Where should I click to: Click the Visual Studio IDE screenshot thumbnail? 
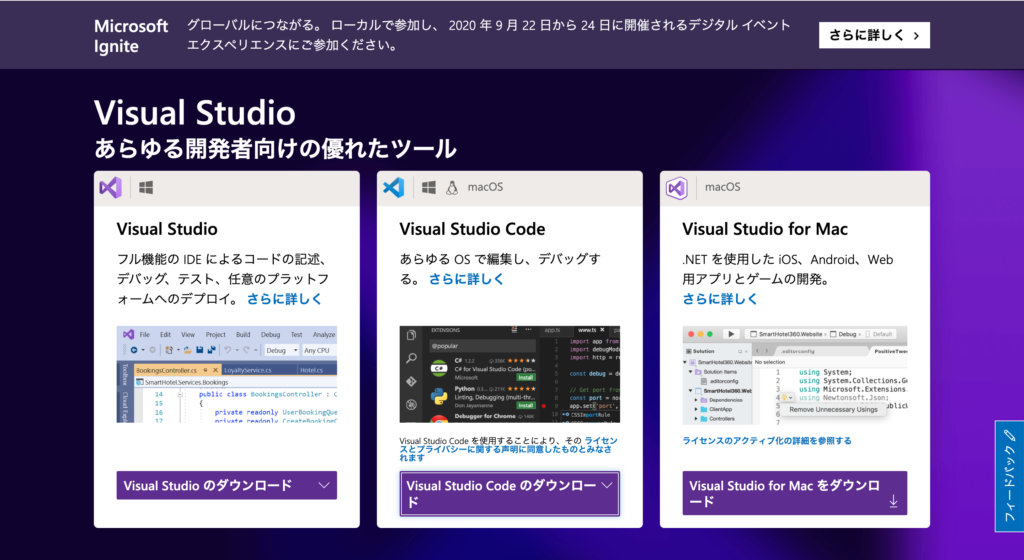pyautogui.click(x=227, y=375)
